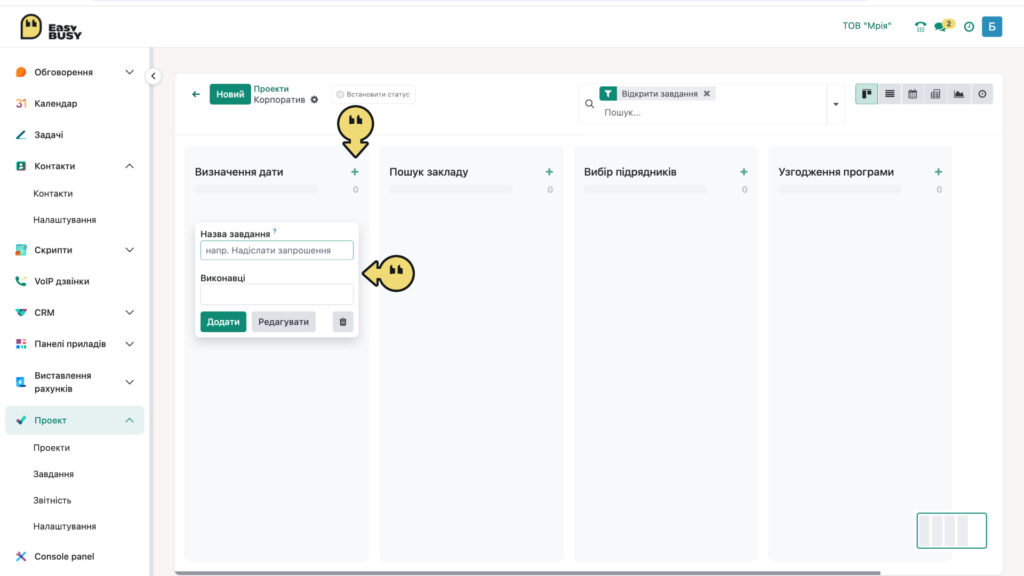Switch to graph chart view
Screen dimensions: 1024x576
tap(959, 94)
